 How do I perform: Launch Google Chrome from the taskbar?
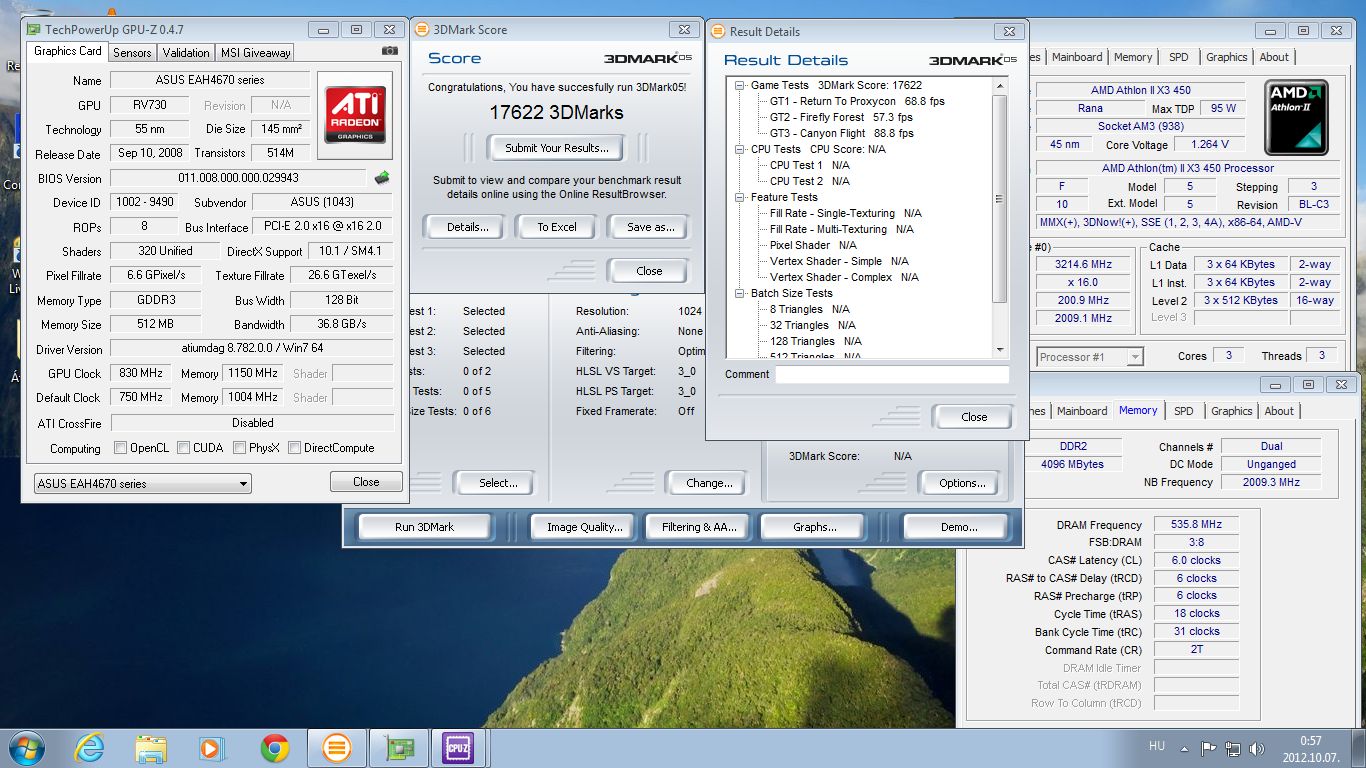[x=275, y=748]
